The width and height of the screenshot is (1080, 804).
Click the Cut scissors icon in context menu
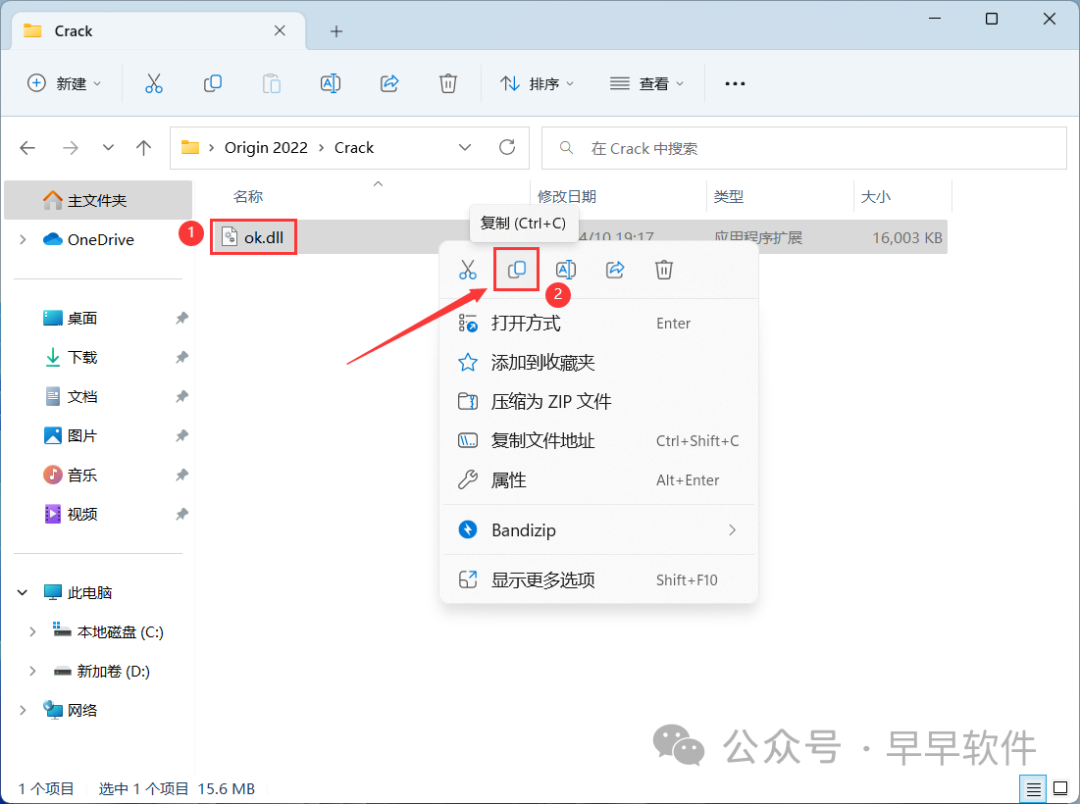tap(468, 270)
